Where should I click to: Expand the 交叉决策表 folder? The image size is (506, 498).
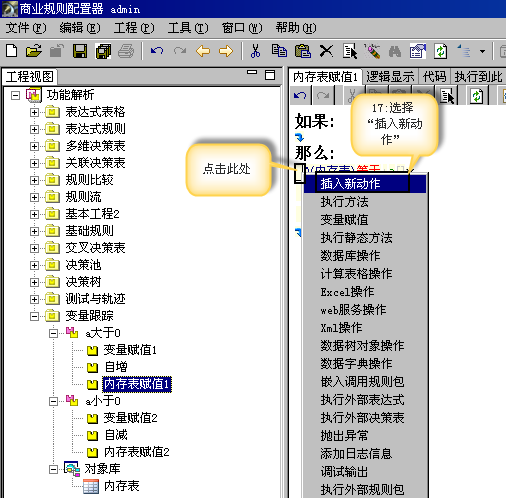(34, 248)
